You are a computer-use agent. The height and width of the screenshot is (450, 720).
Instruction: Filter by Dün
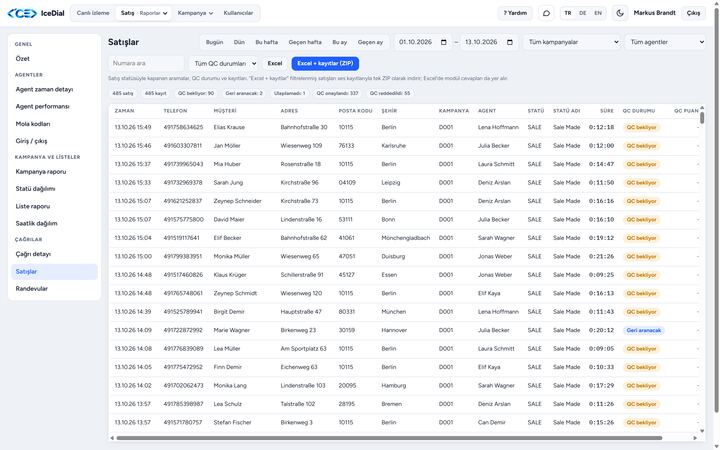(239, 42)
